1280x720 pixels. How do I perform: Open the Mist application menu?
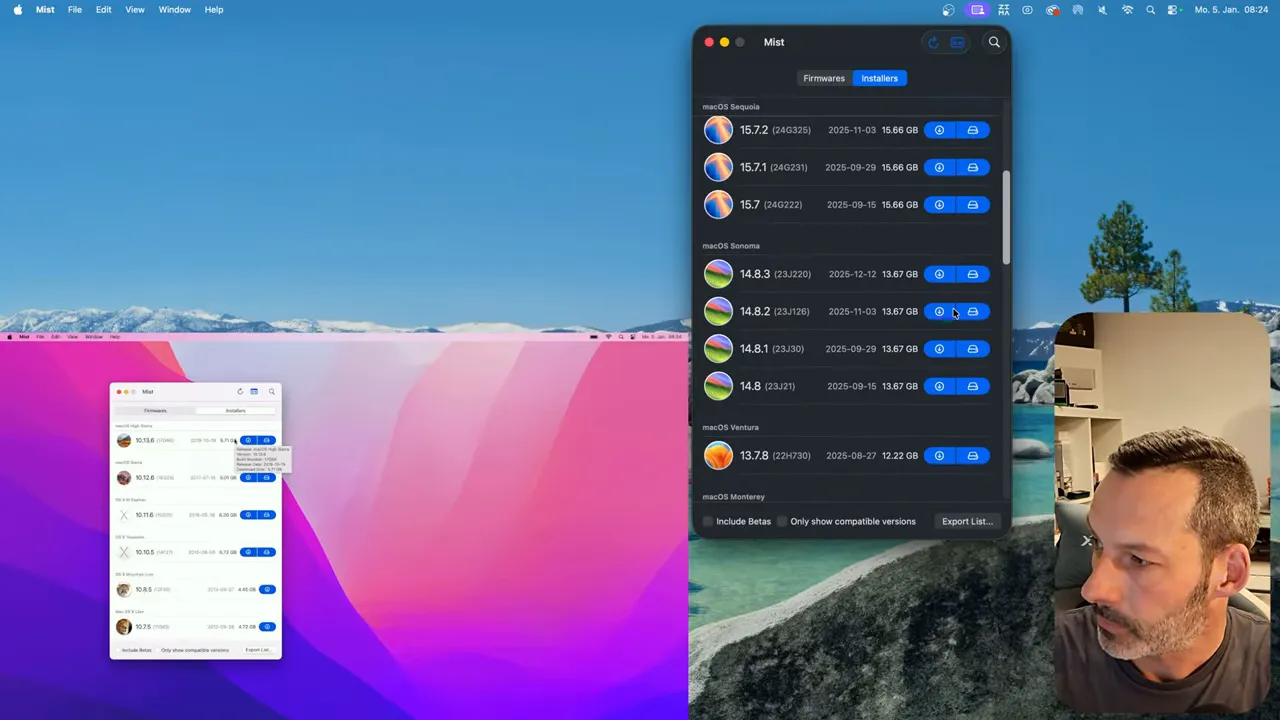(x=45, y=9)
